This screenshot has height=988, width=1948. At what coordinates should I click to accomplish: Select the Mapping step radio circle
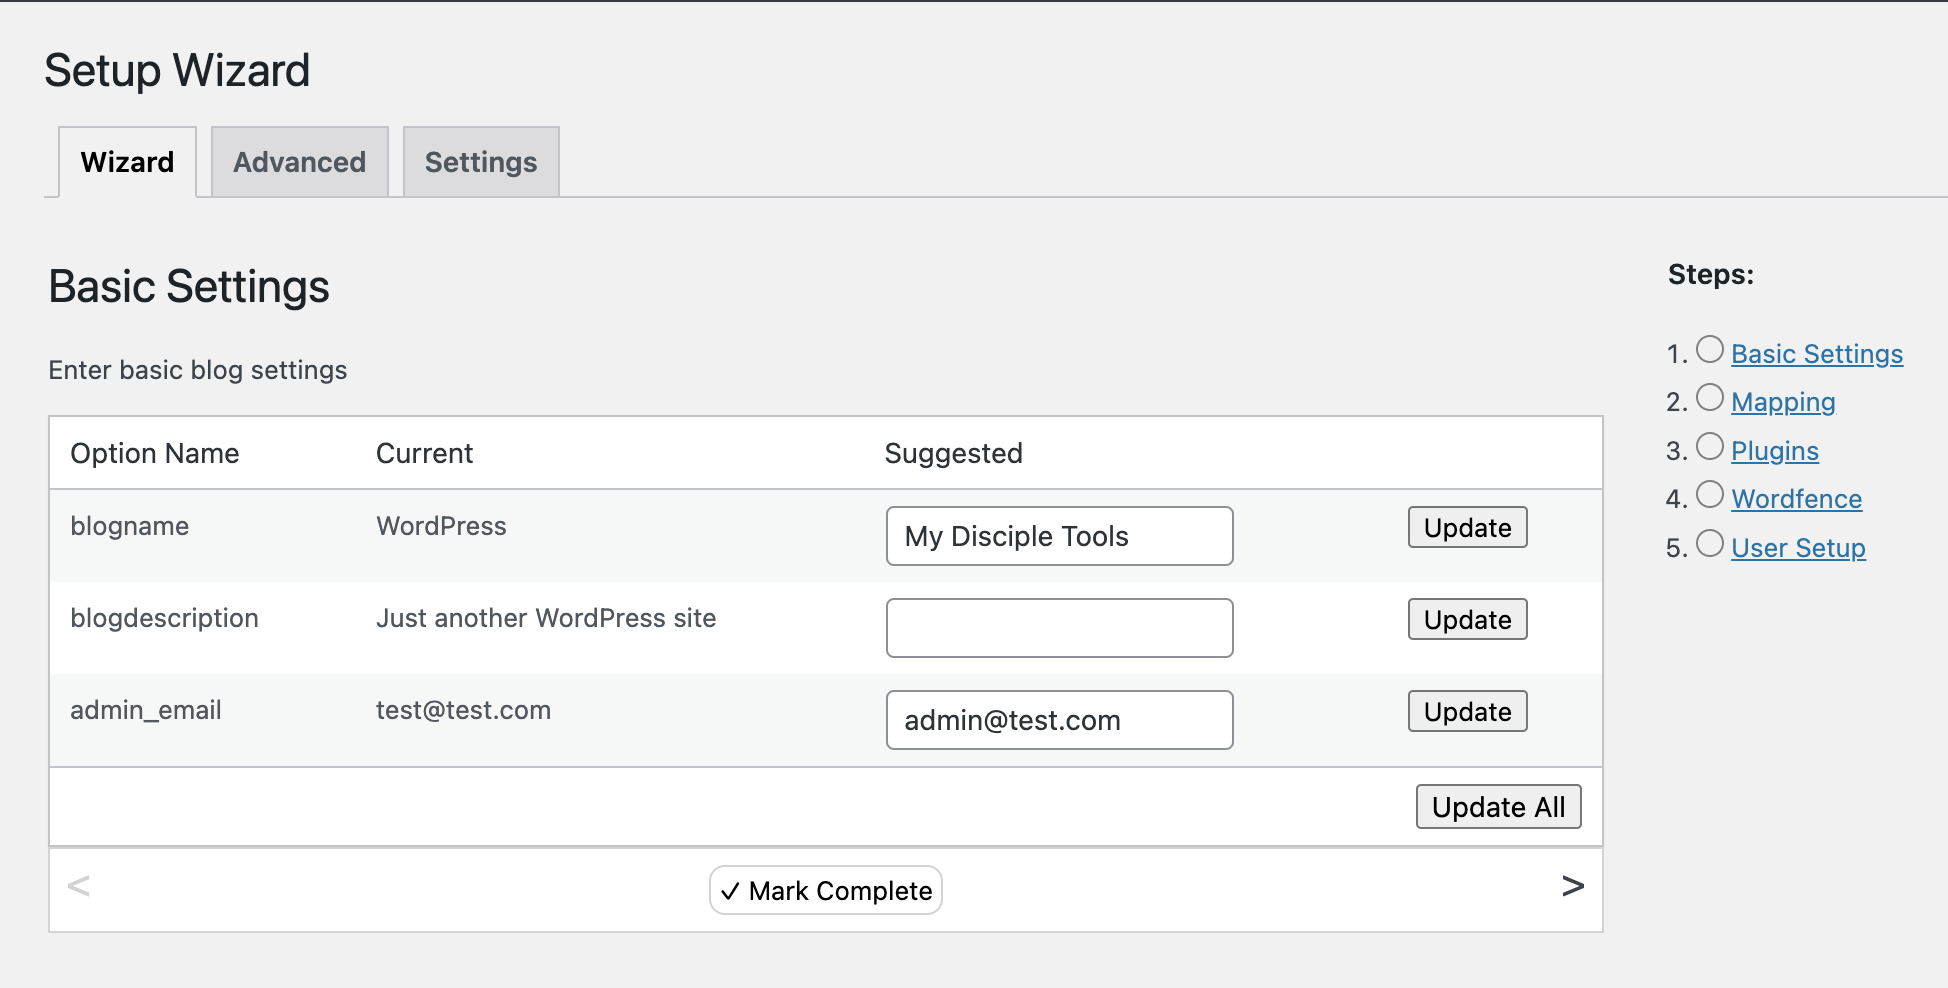point(1710,397)
